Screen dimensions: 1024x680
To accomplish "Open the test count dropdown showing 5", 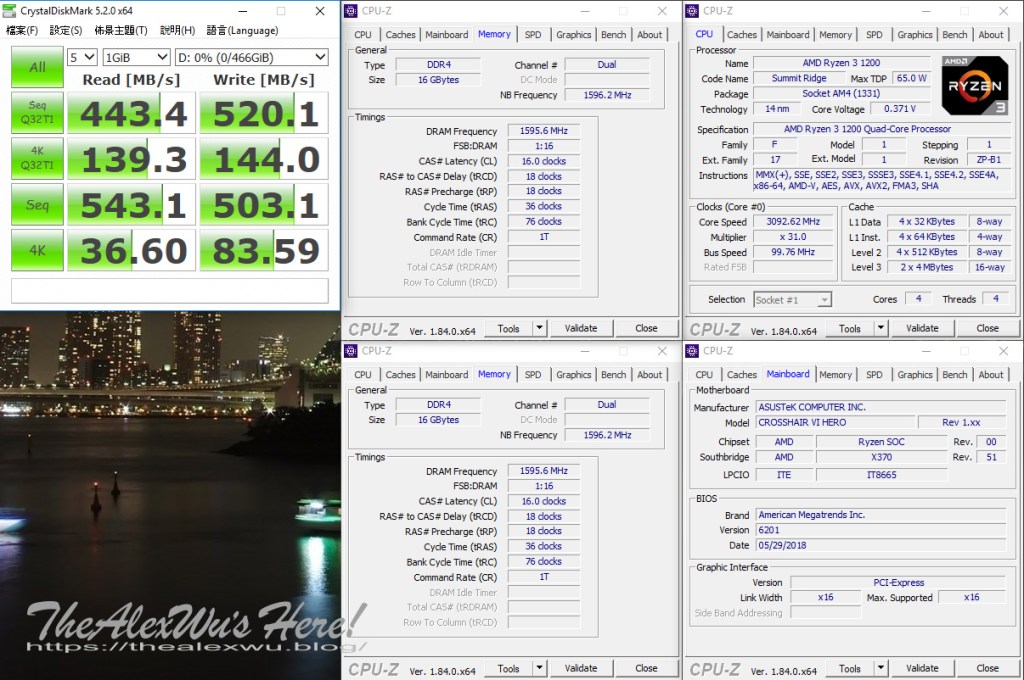I will tap(82, 57).
